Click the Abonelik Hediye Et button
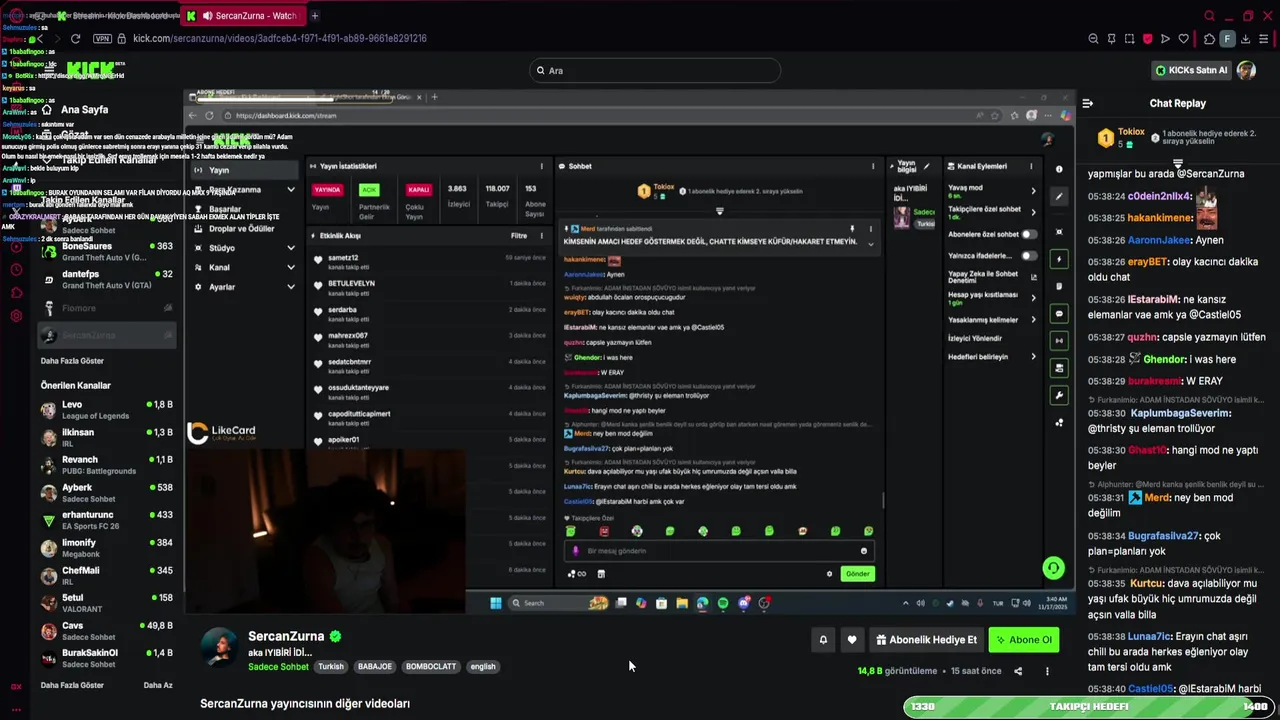This screenshot has width=1280, height=720. click(926, 640)
